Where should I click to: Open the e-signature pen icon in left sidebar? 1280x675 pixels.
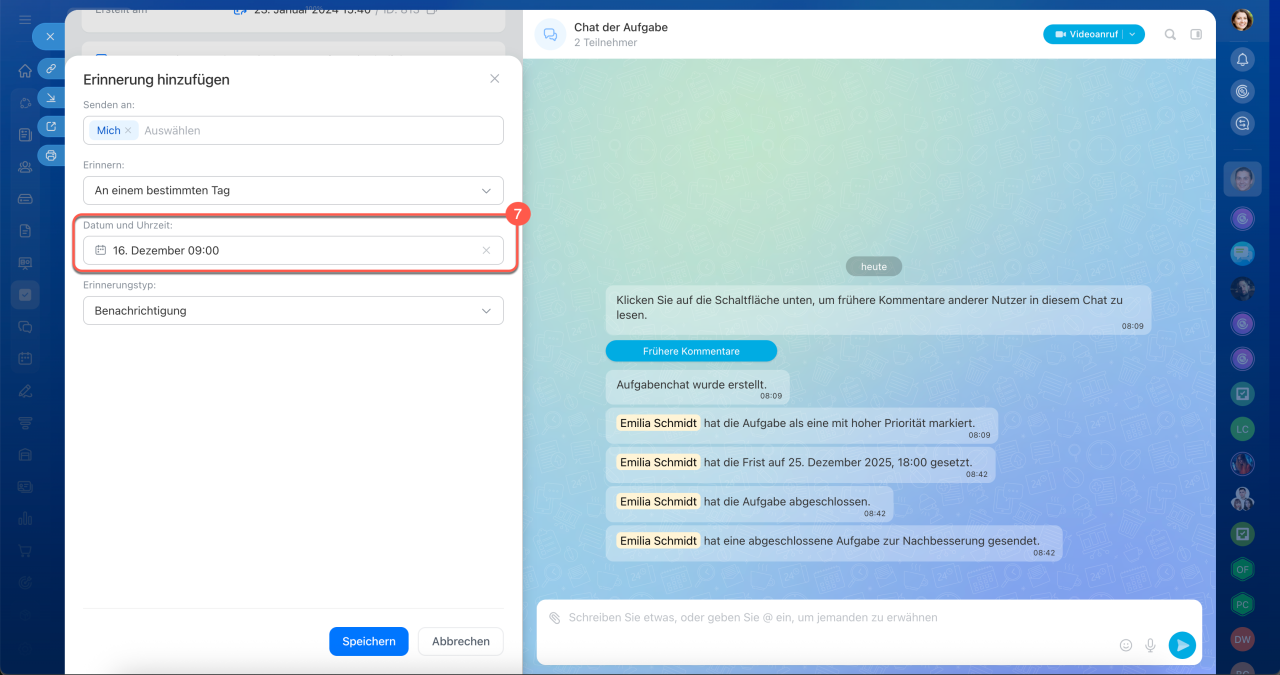coord(25,390)
